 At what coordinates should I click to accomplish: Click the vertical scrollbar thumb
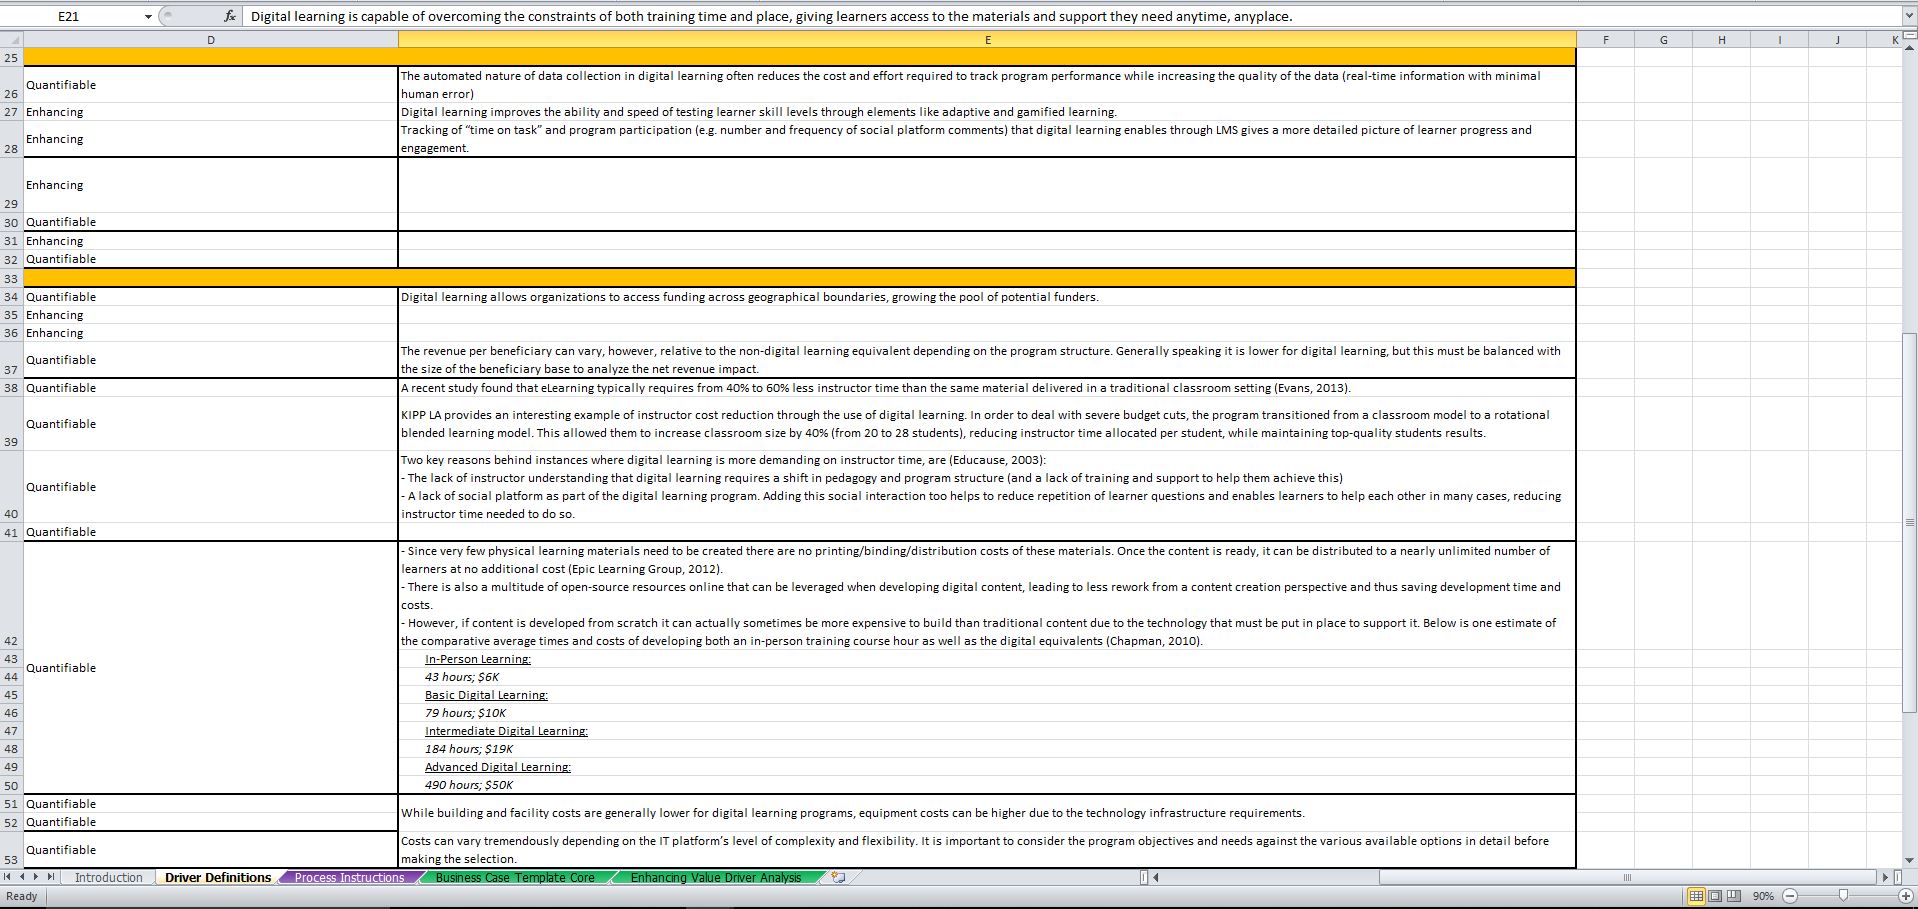click(x=1909, y=522)
